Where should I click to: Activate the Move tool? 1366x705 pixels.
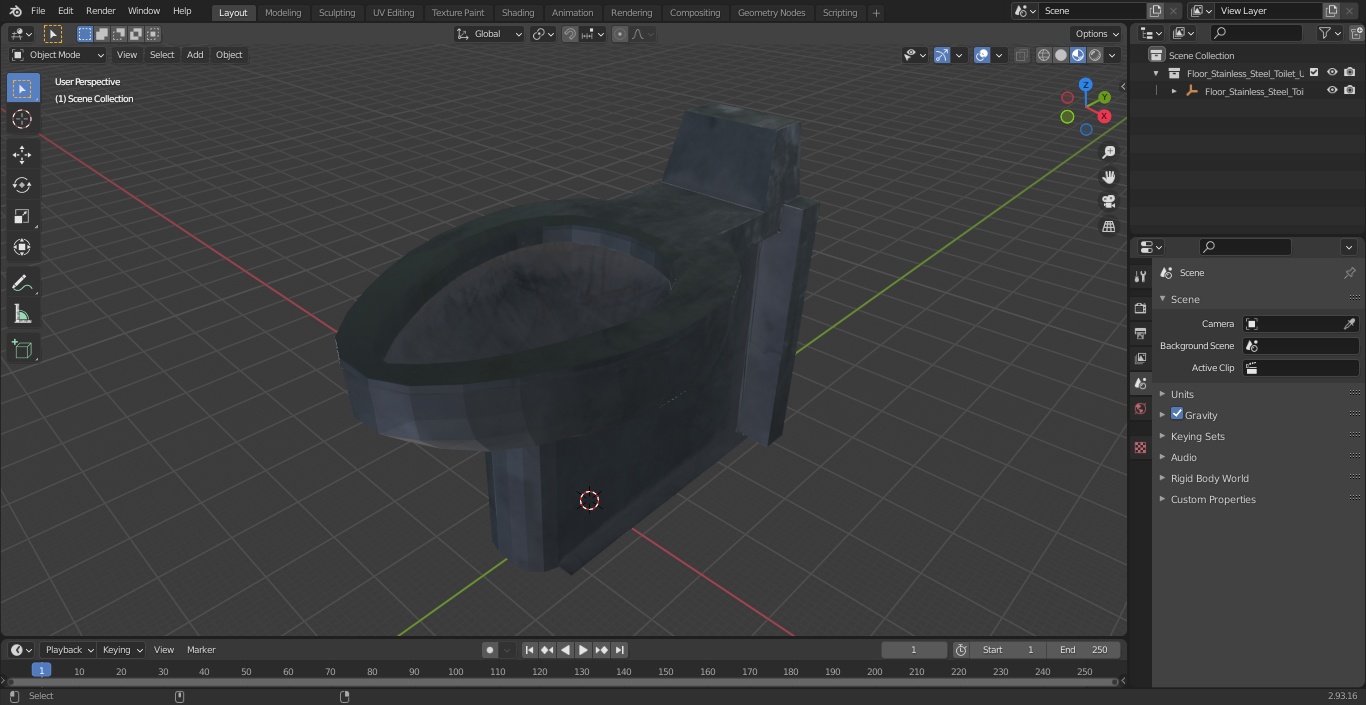(22, 154)
